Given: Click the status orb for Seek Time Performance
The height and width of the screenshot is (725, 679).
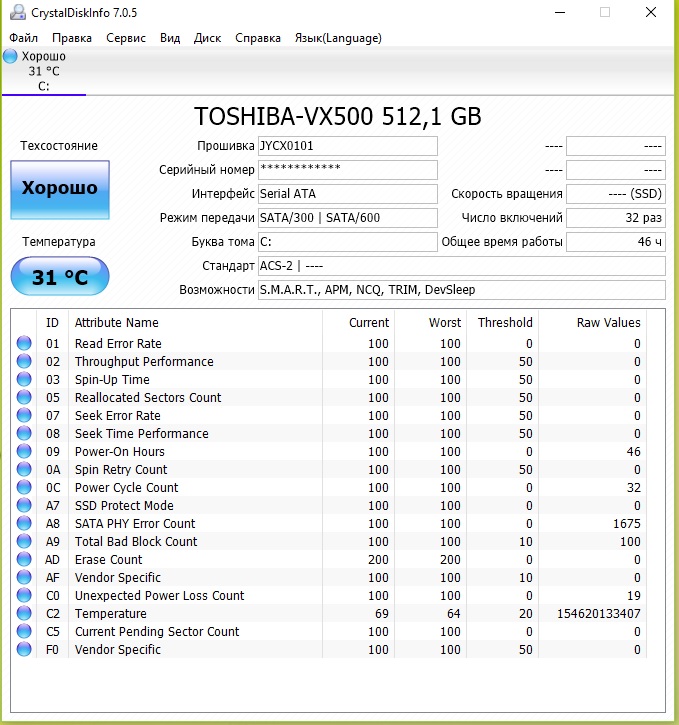Looking at the screenshot, I should click(x=24, y=433).
